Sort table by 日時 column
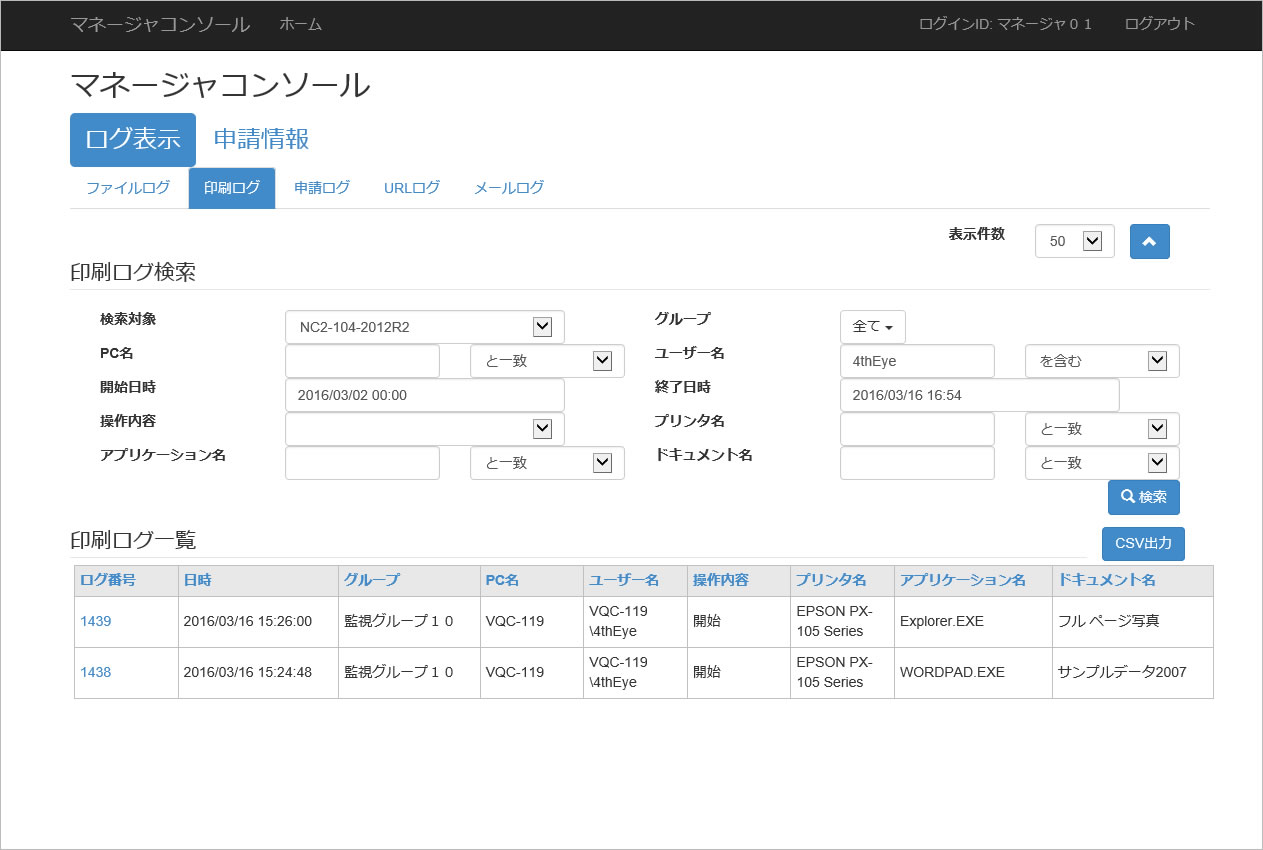 pyautogui.click(x=197, y=580)
